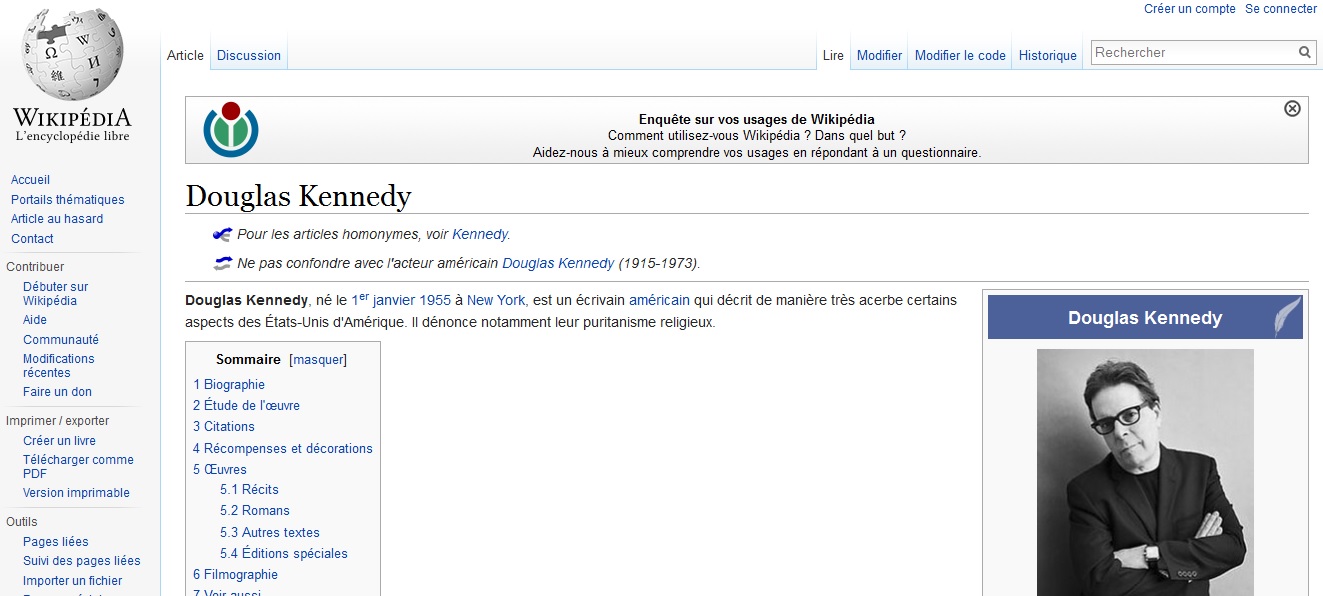This screenshot has height=596, width=1323.
Task: Open the Modifier le code tab
Action: (x=960, y=56)
